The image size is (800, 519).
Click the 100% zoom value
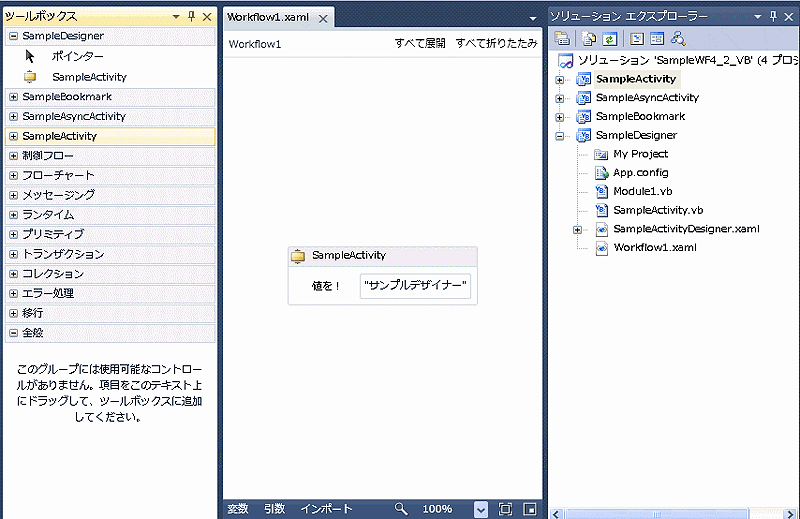click(437, 509)
